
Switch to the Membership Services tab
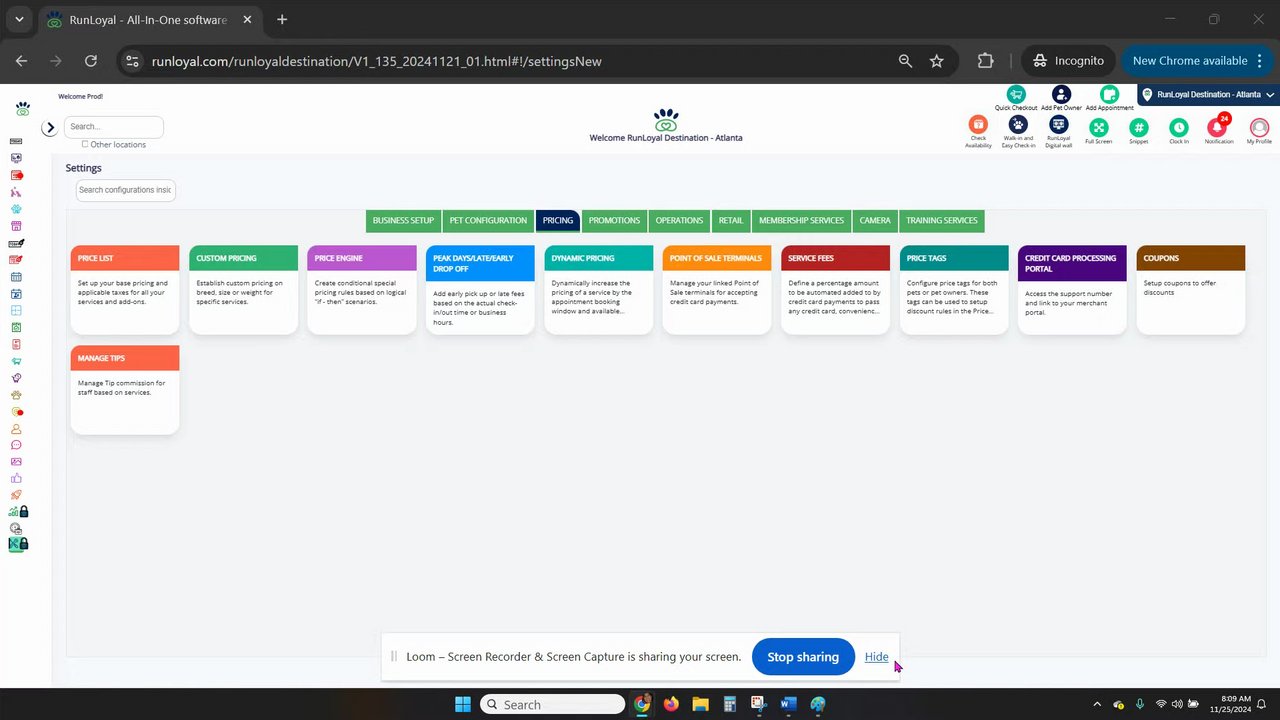click(801, 220)
